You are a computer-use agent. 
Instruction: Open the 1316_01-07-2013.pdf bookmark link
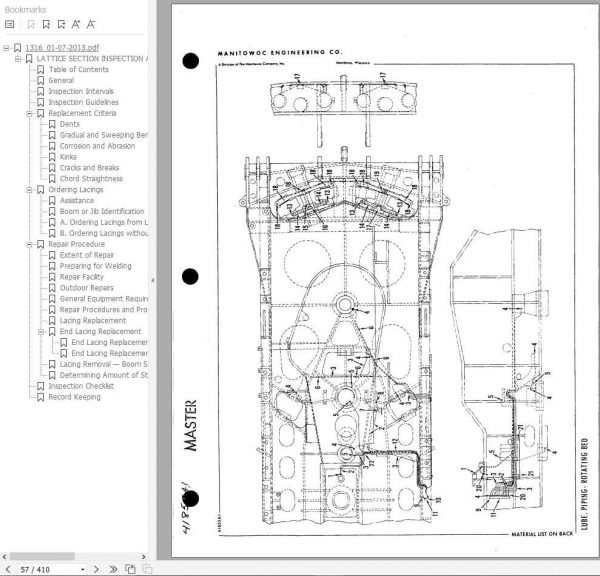pos(62,48)
